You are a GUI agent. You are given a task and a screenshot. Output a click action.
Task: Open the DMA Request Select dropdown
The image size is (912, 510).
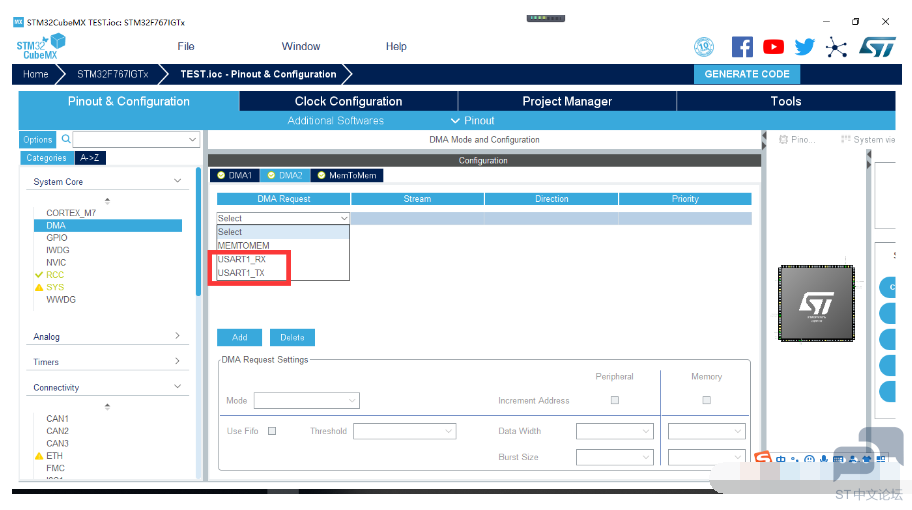[283, 218]
